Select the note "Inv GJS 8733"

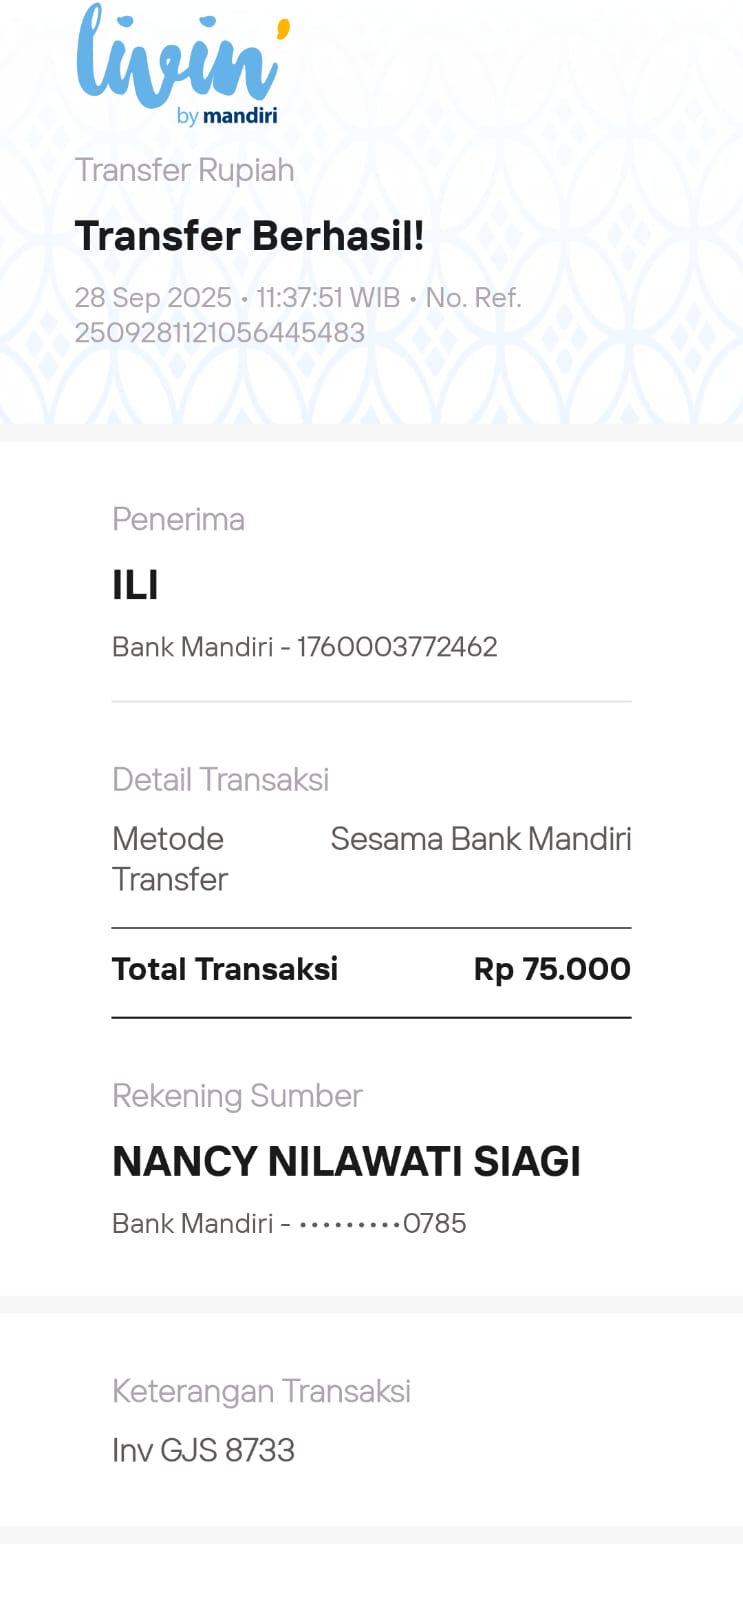point(203,1450)
